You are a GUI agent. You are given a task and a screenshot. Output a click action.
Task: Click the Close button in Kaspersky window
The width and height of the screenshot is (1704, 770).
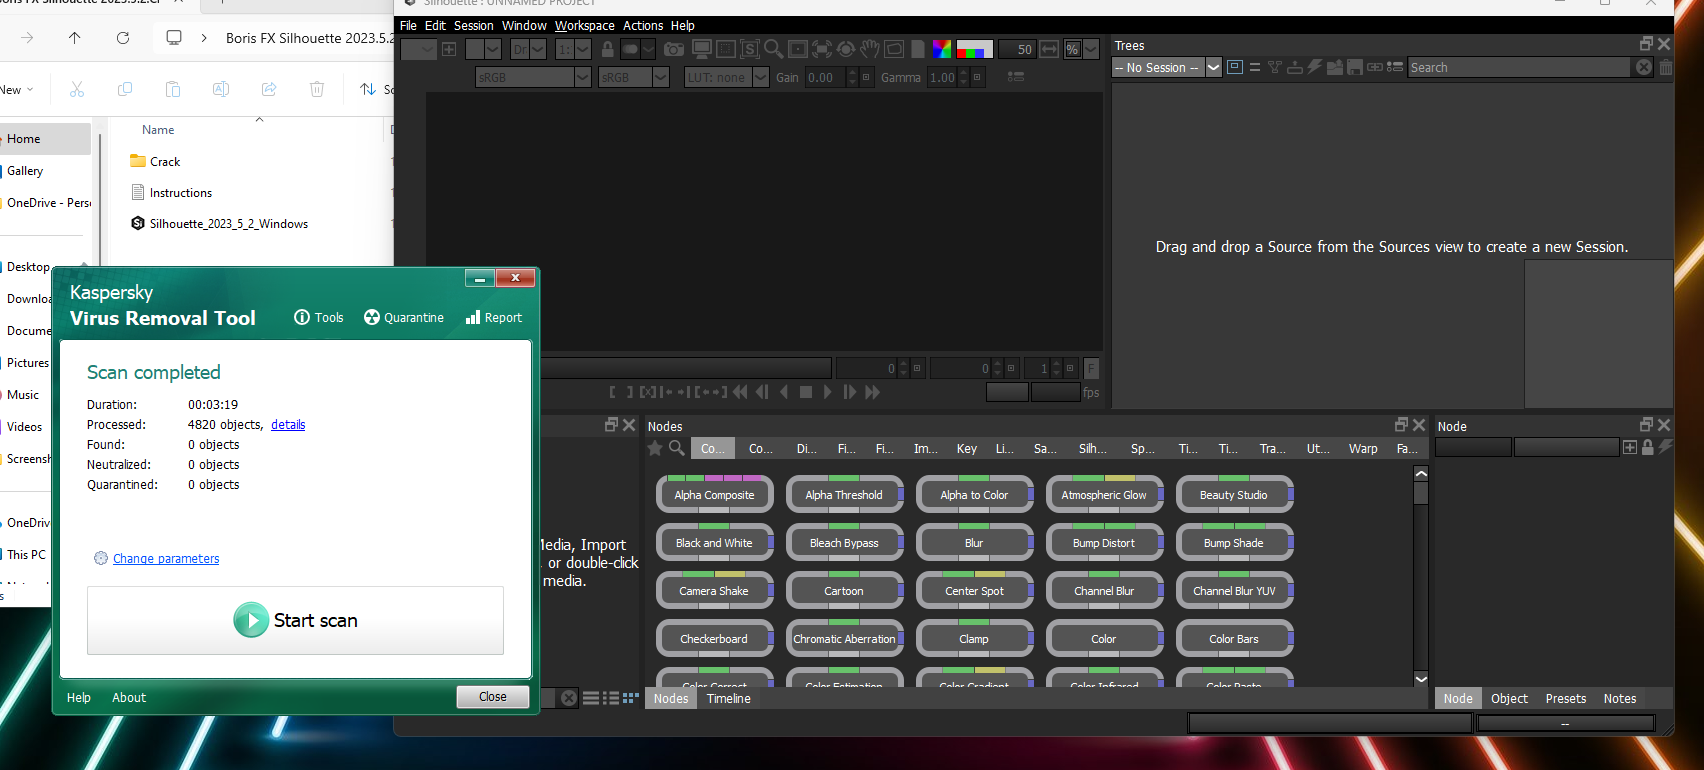coord(493,696)
